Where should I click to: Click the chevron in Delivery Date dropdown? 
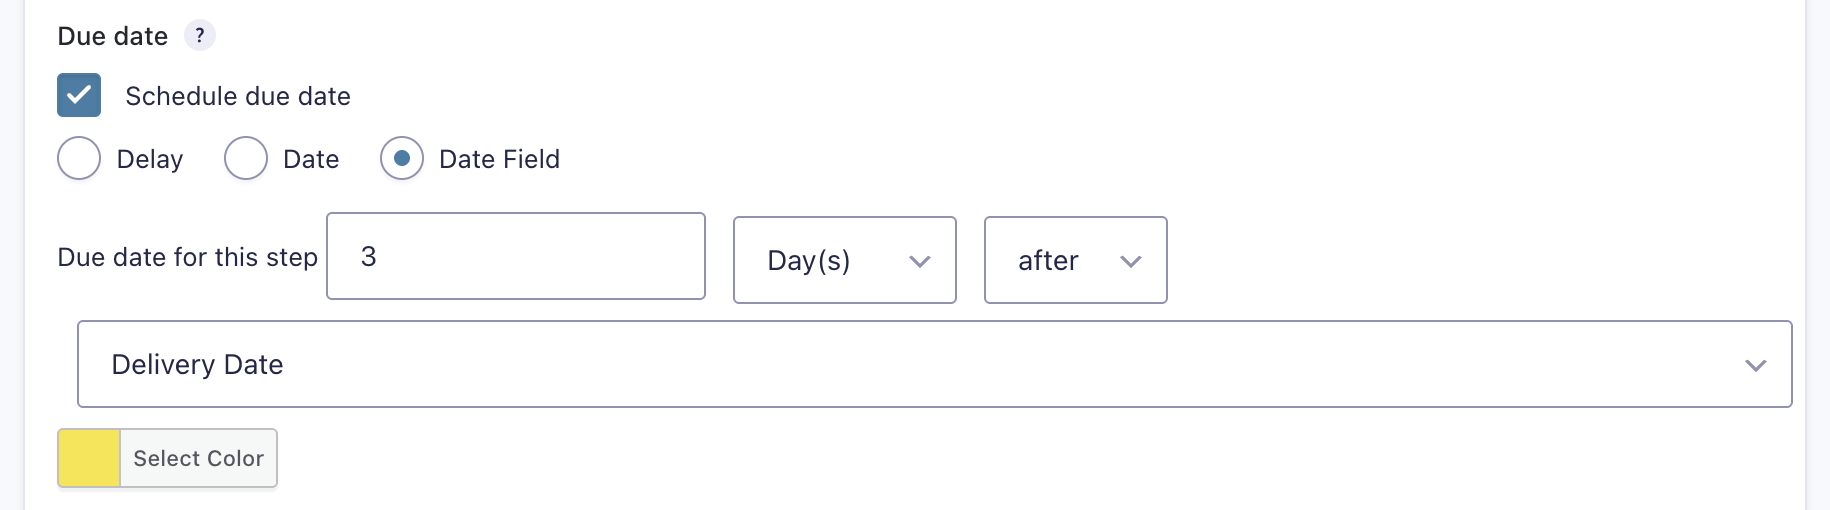(x=1756, y=365)
